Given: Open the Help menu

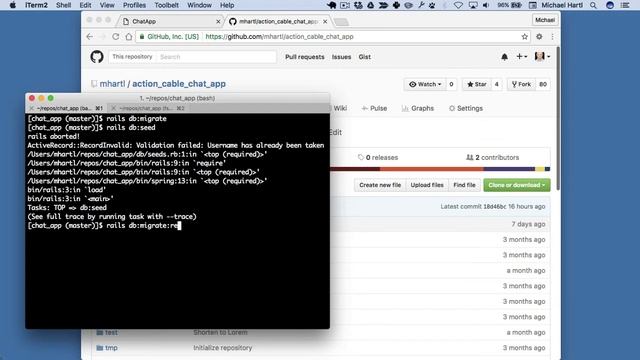Looking at the screenshot, I should (x=227, y=5).
